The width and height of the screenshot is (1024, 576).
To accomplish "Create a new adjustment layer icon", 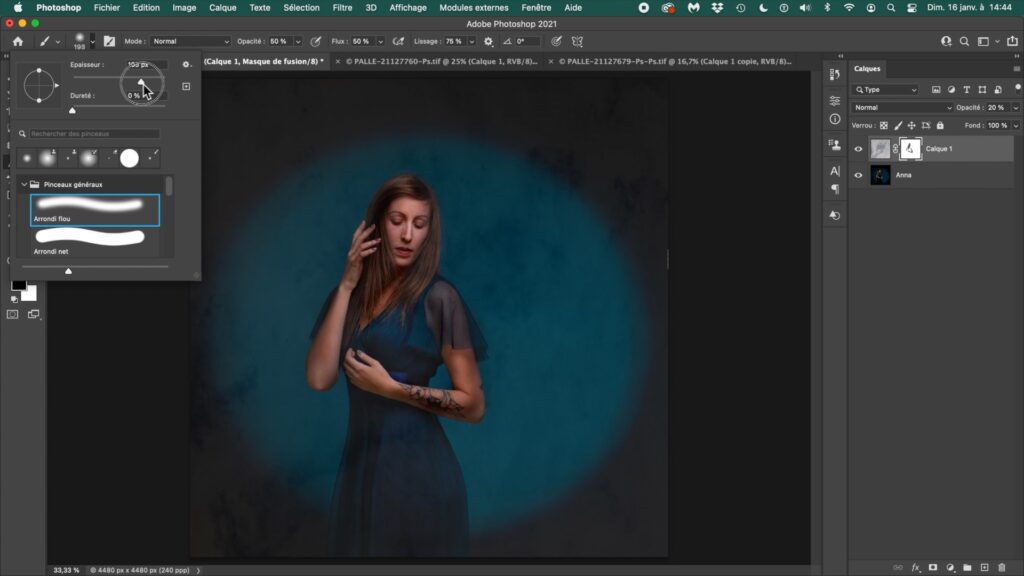I will pos(951,567).
